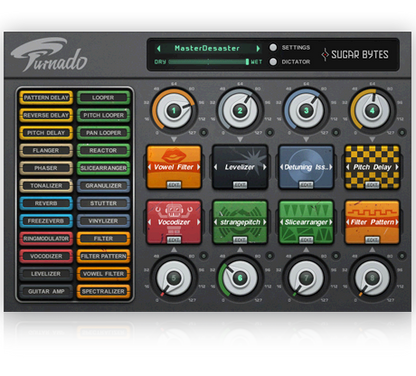Click knob number 2
Image resolution: width=416 pixels, height=376 pixels.
[x=240, y=110]
